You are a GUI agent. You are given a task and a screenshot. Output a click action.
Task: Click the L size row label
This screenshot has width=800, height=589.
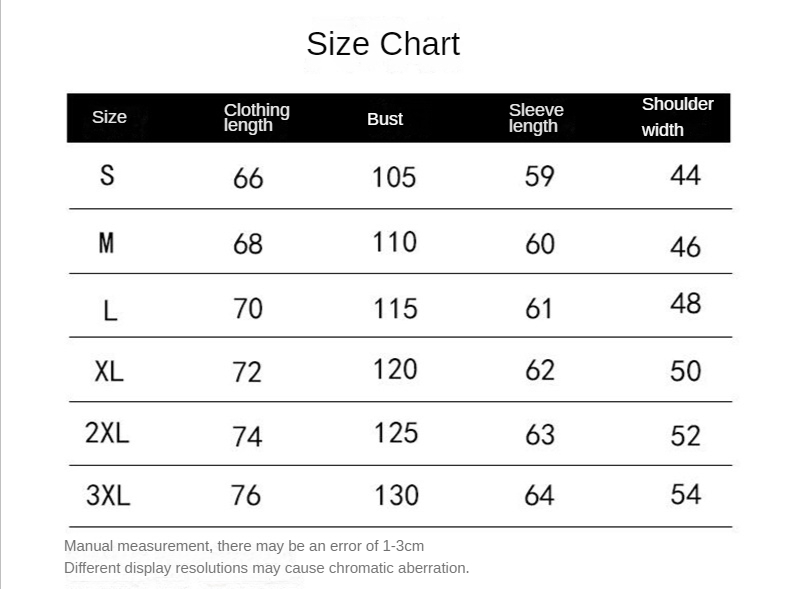point(110,310)
